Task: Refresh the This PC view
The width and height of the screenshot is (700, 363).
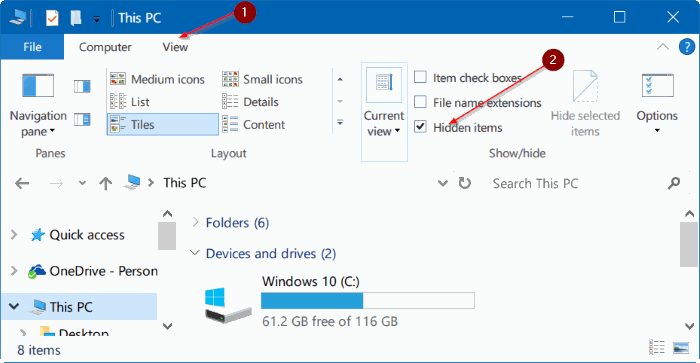Action: tap(465, 183)
